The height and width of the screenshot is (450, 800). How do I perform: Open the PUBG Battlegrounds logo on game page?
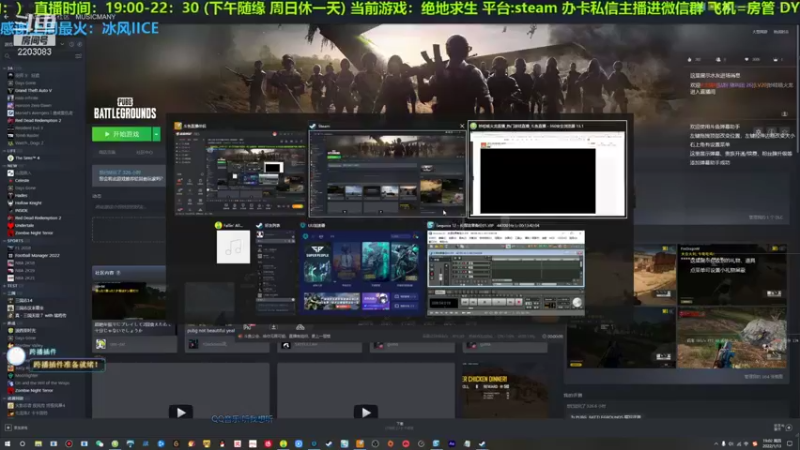[125, 108]
